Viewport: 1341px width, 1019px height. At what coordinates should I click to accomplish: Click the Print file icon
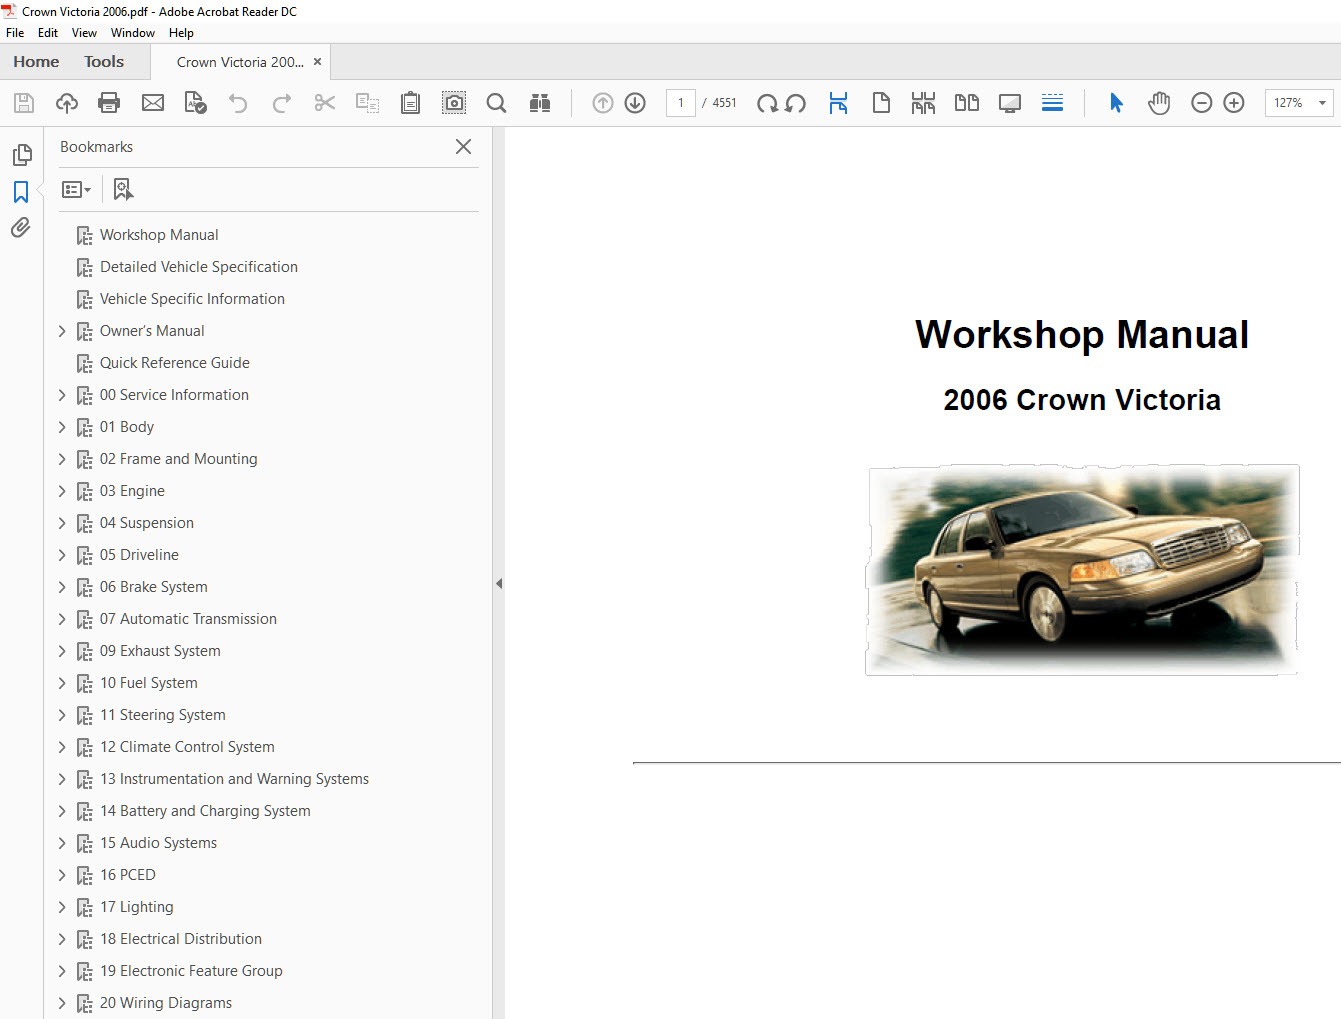click(109, 103)
